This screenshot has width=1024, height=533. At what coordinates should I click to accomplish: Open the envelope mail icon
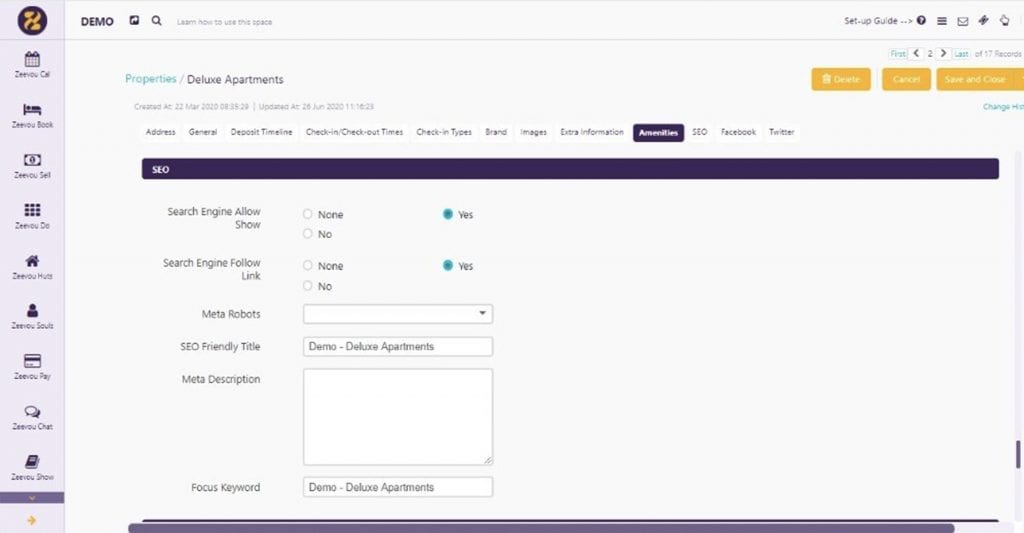click(x=963, y=21)
